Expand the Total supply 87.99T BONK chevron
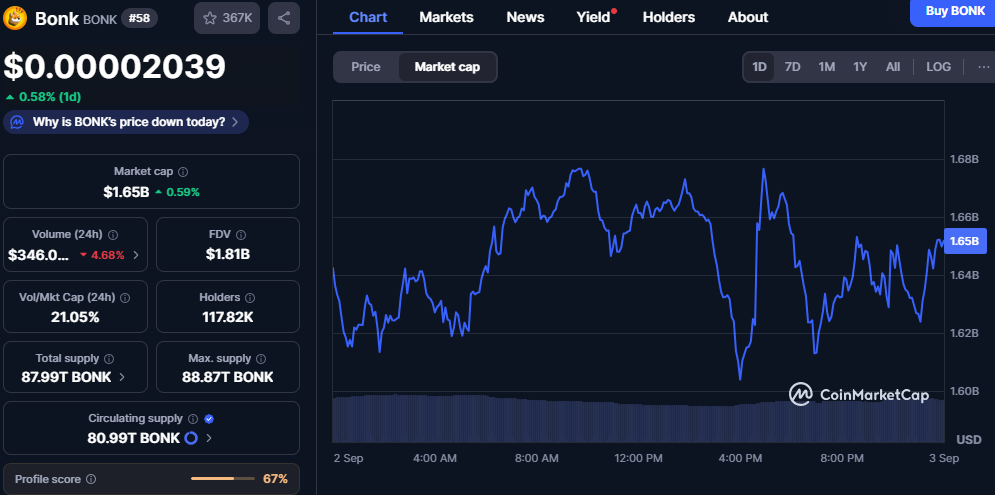Screen dimensions: 995x495 [x=123, y=377]
